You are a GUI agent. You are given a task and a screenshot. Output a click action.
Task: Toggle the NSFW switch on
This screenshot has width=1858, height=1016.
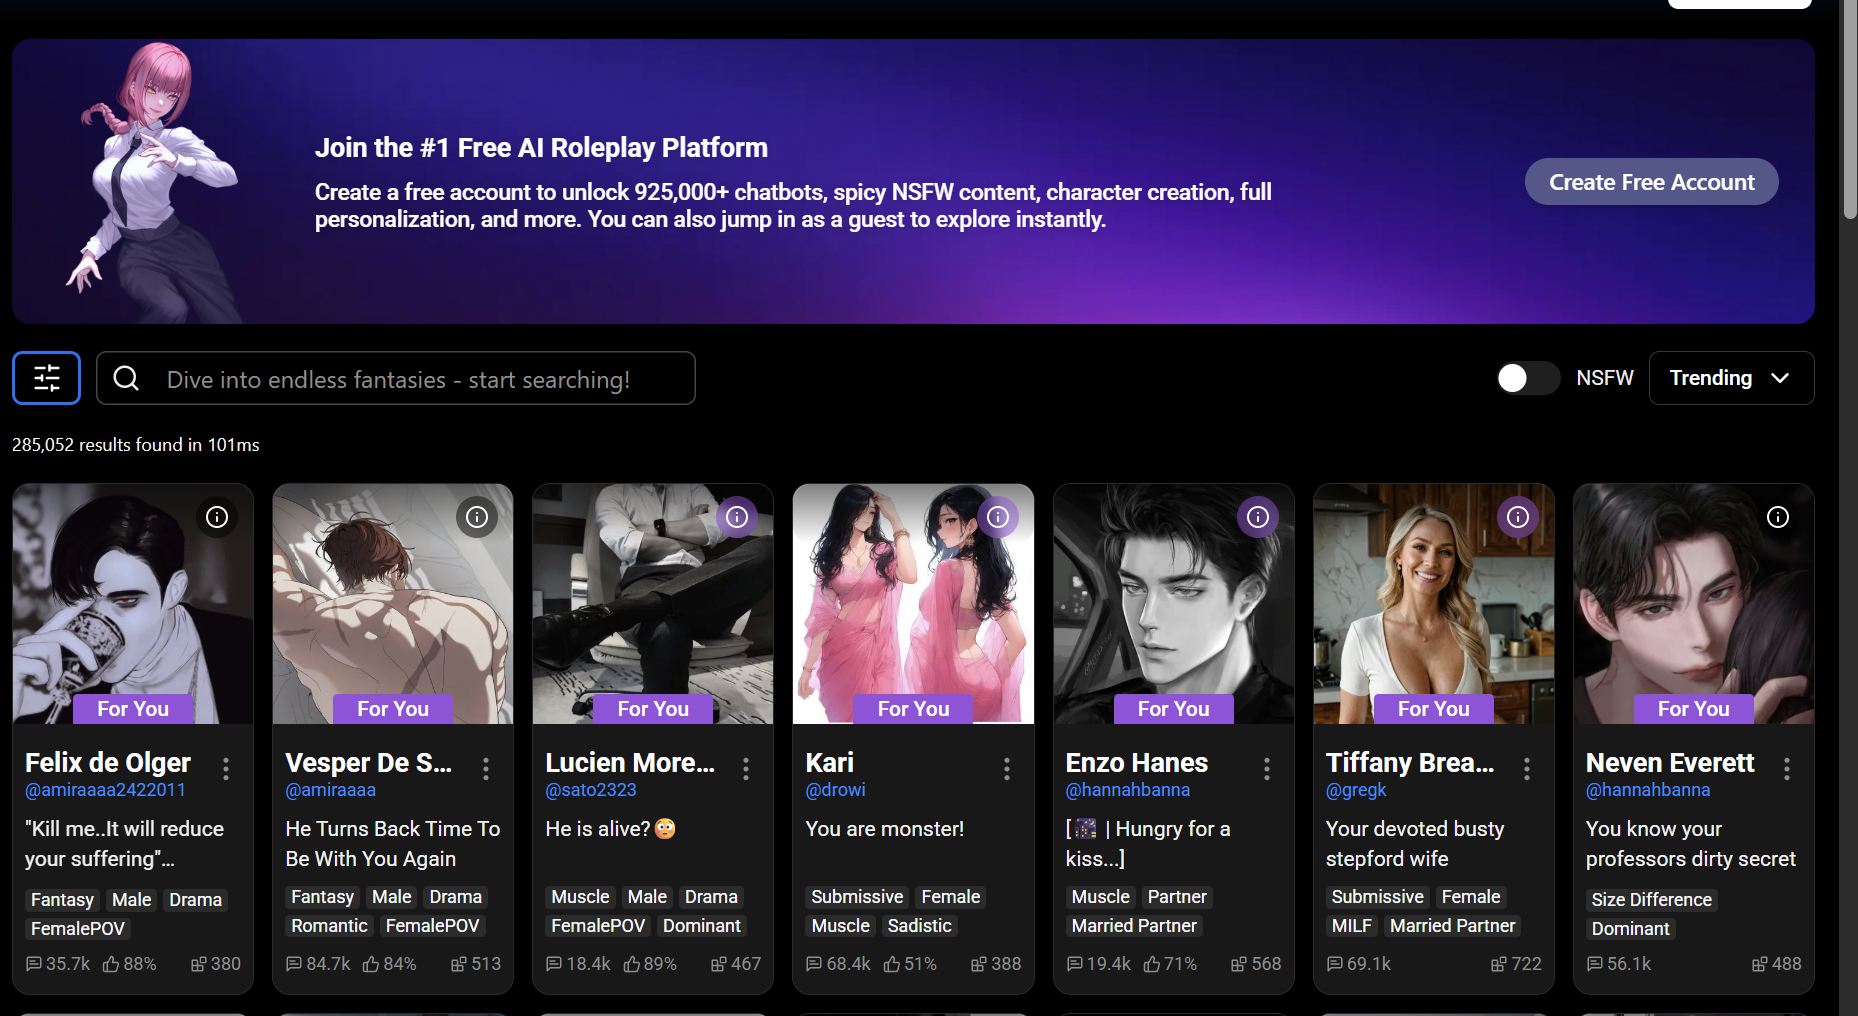coord(1527,378)
